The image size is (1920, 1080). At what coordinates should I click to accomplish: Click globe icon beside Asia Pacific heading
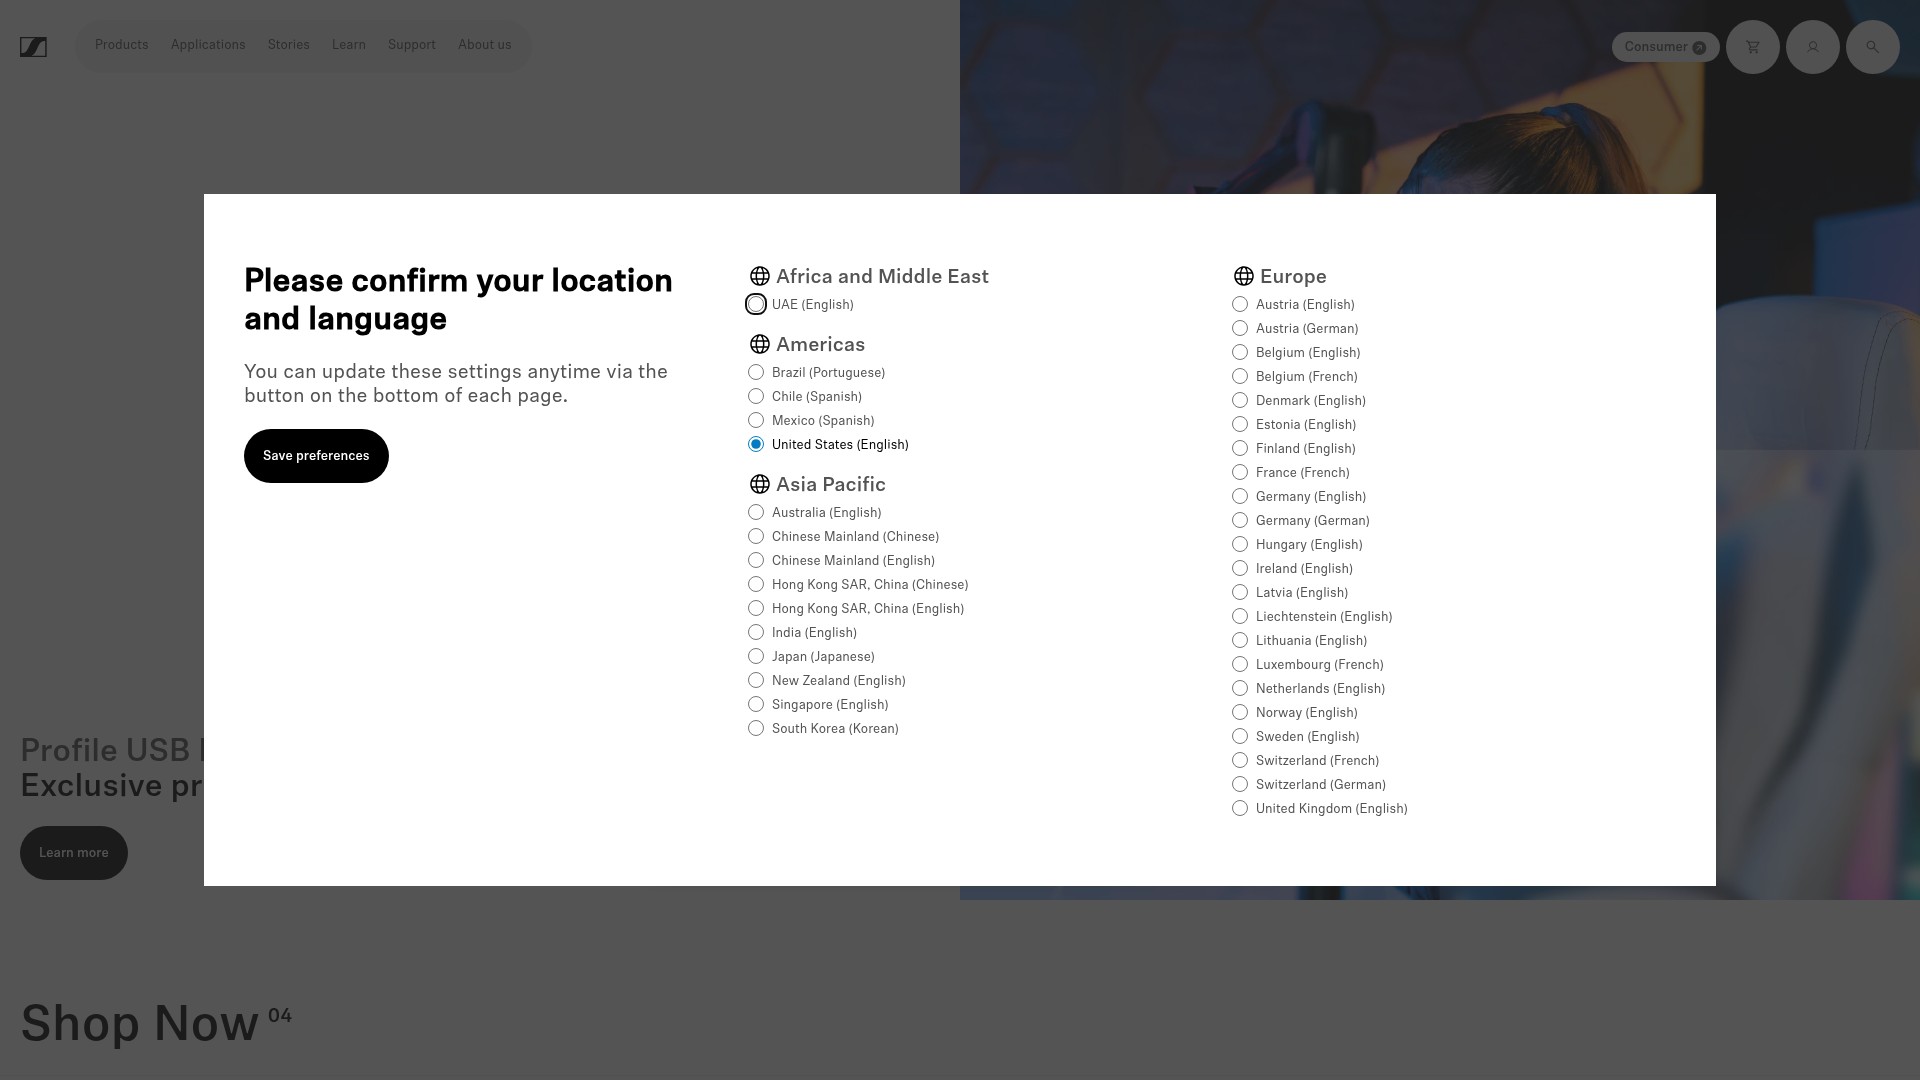click(760, 484)
